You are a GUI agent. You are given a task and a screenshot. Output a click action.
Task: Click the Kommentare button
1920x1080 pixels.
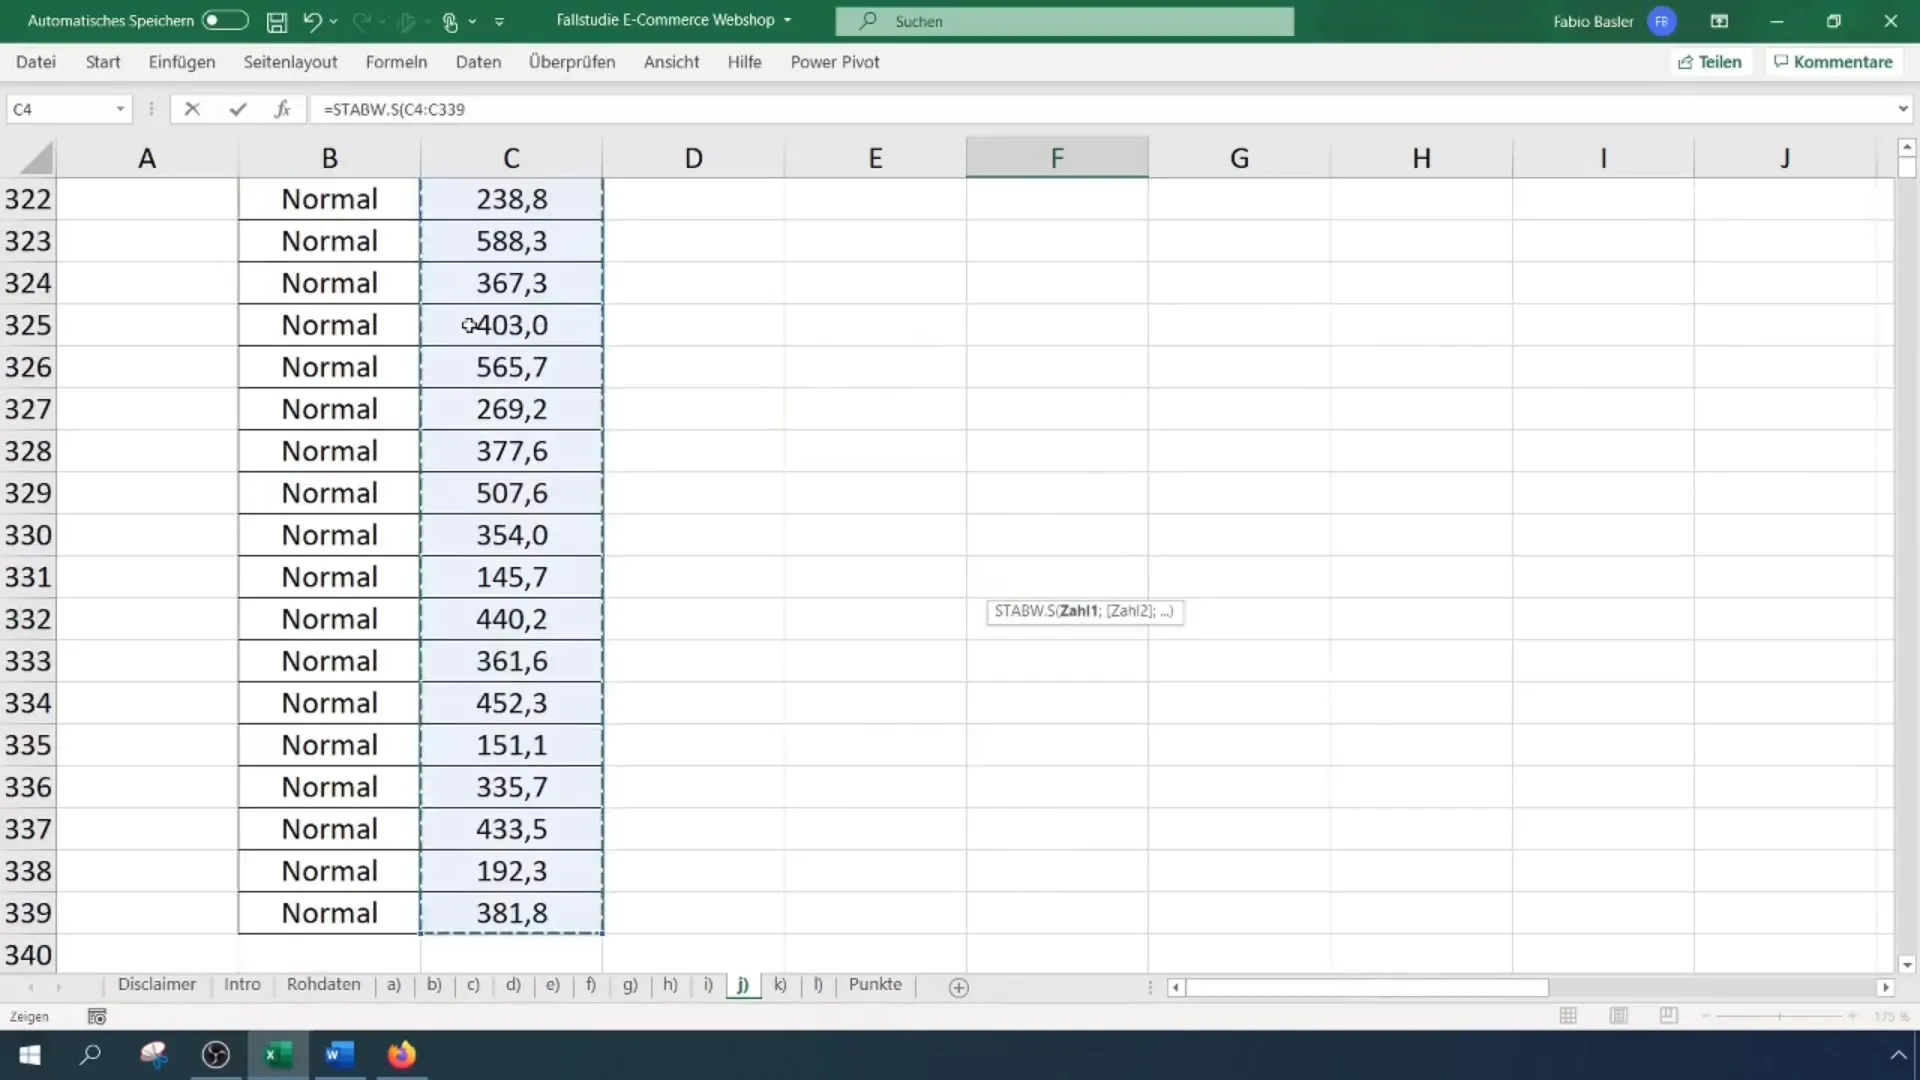[1833, 62]
